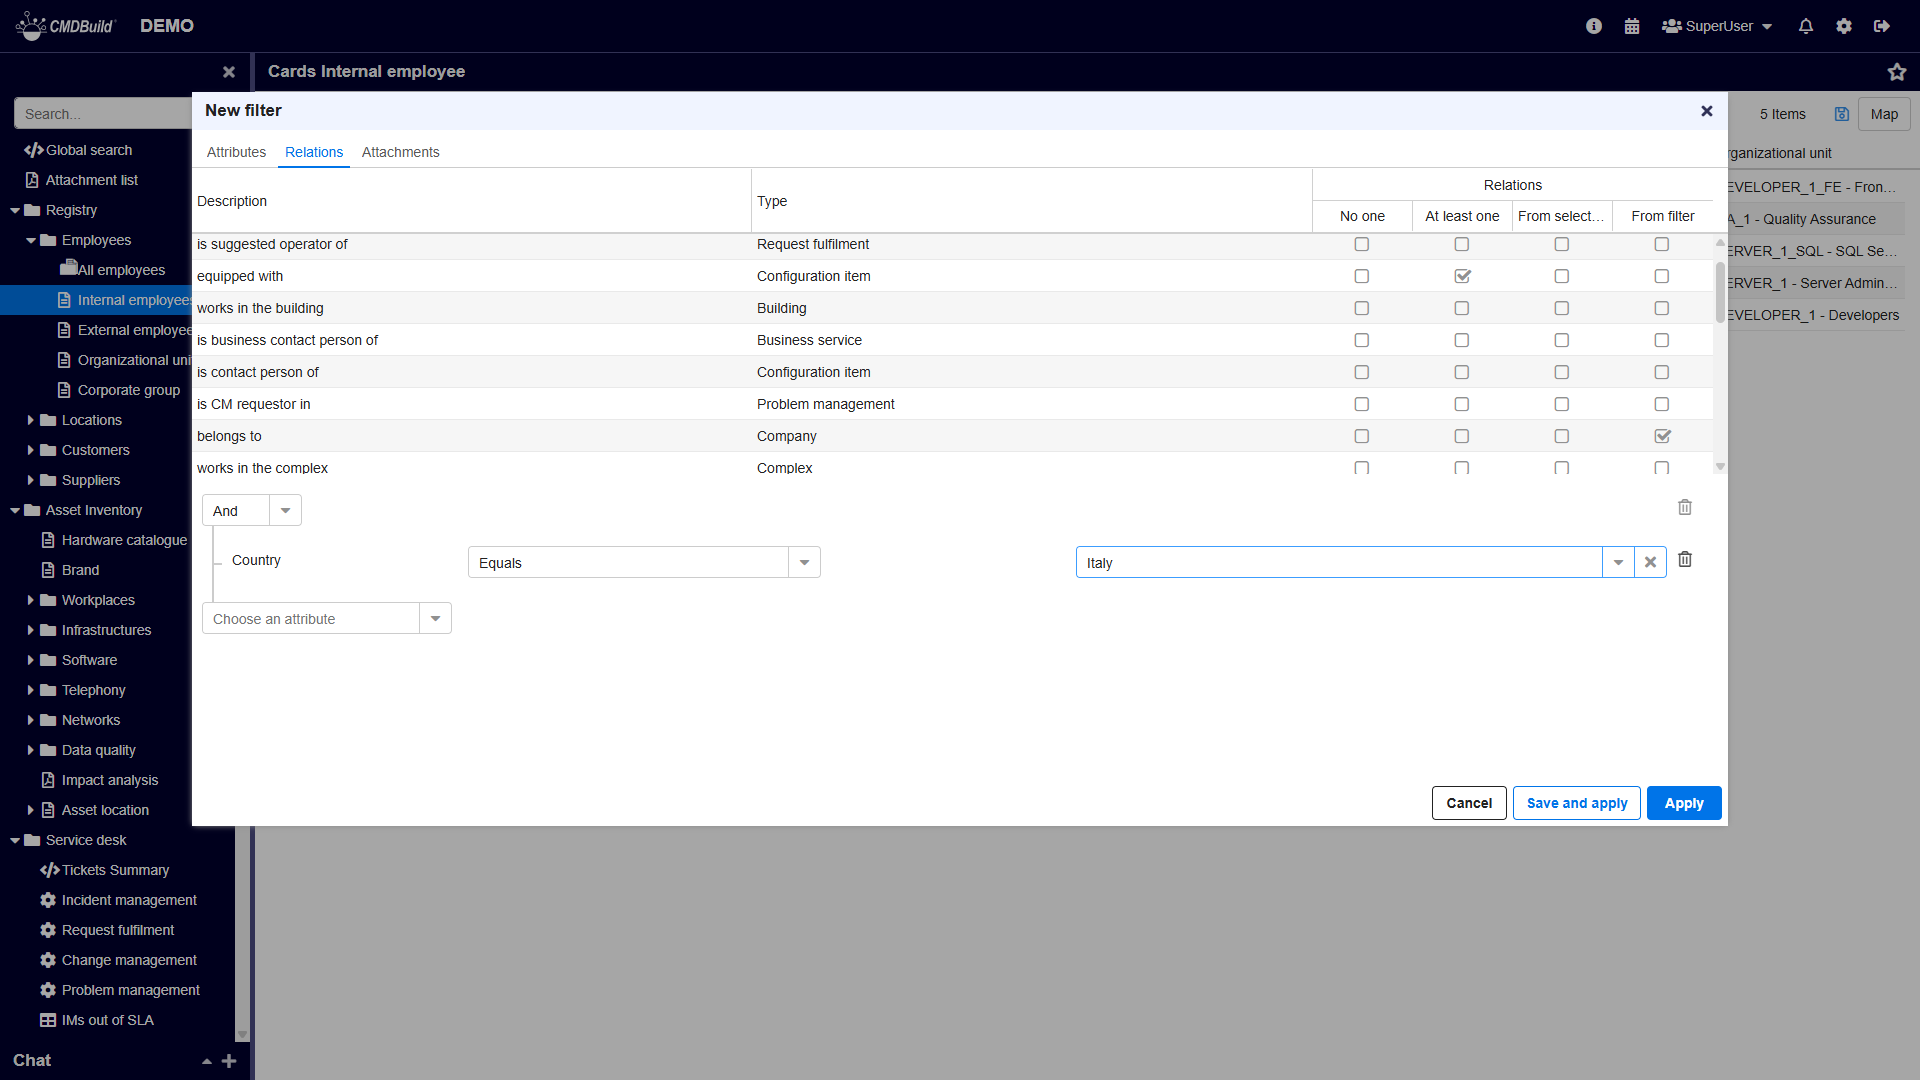
Task: Open the And operator dropdown
Action: click(285, 511)
